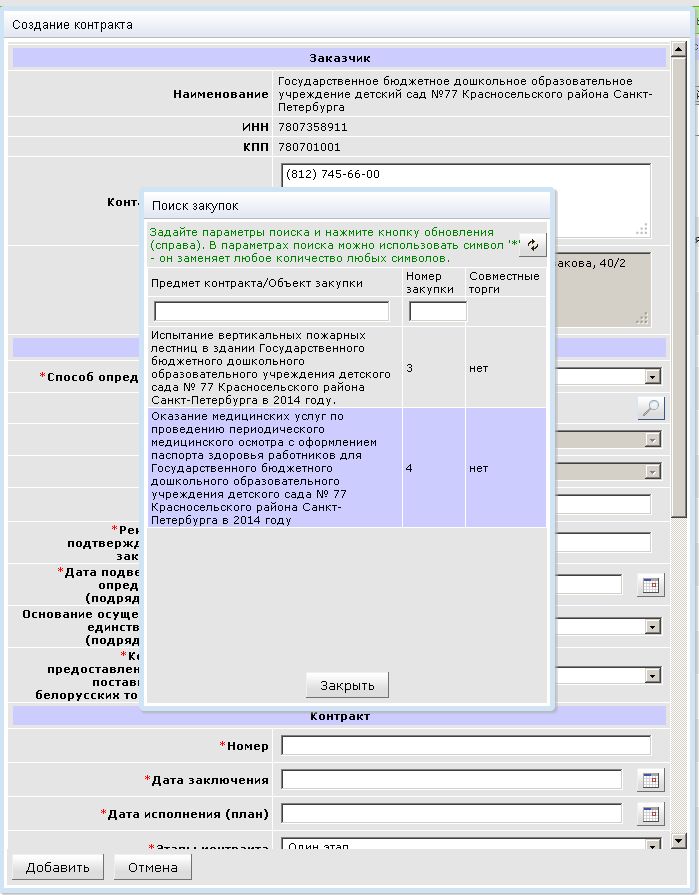
Task: Click the Заказчик section header
Action: (x=340, y=58)
